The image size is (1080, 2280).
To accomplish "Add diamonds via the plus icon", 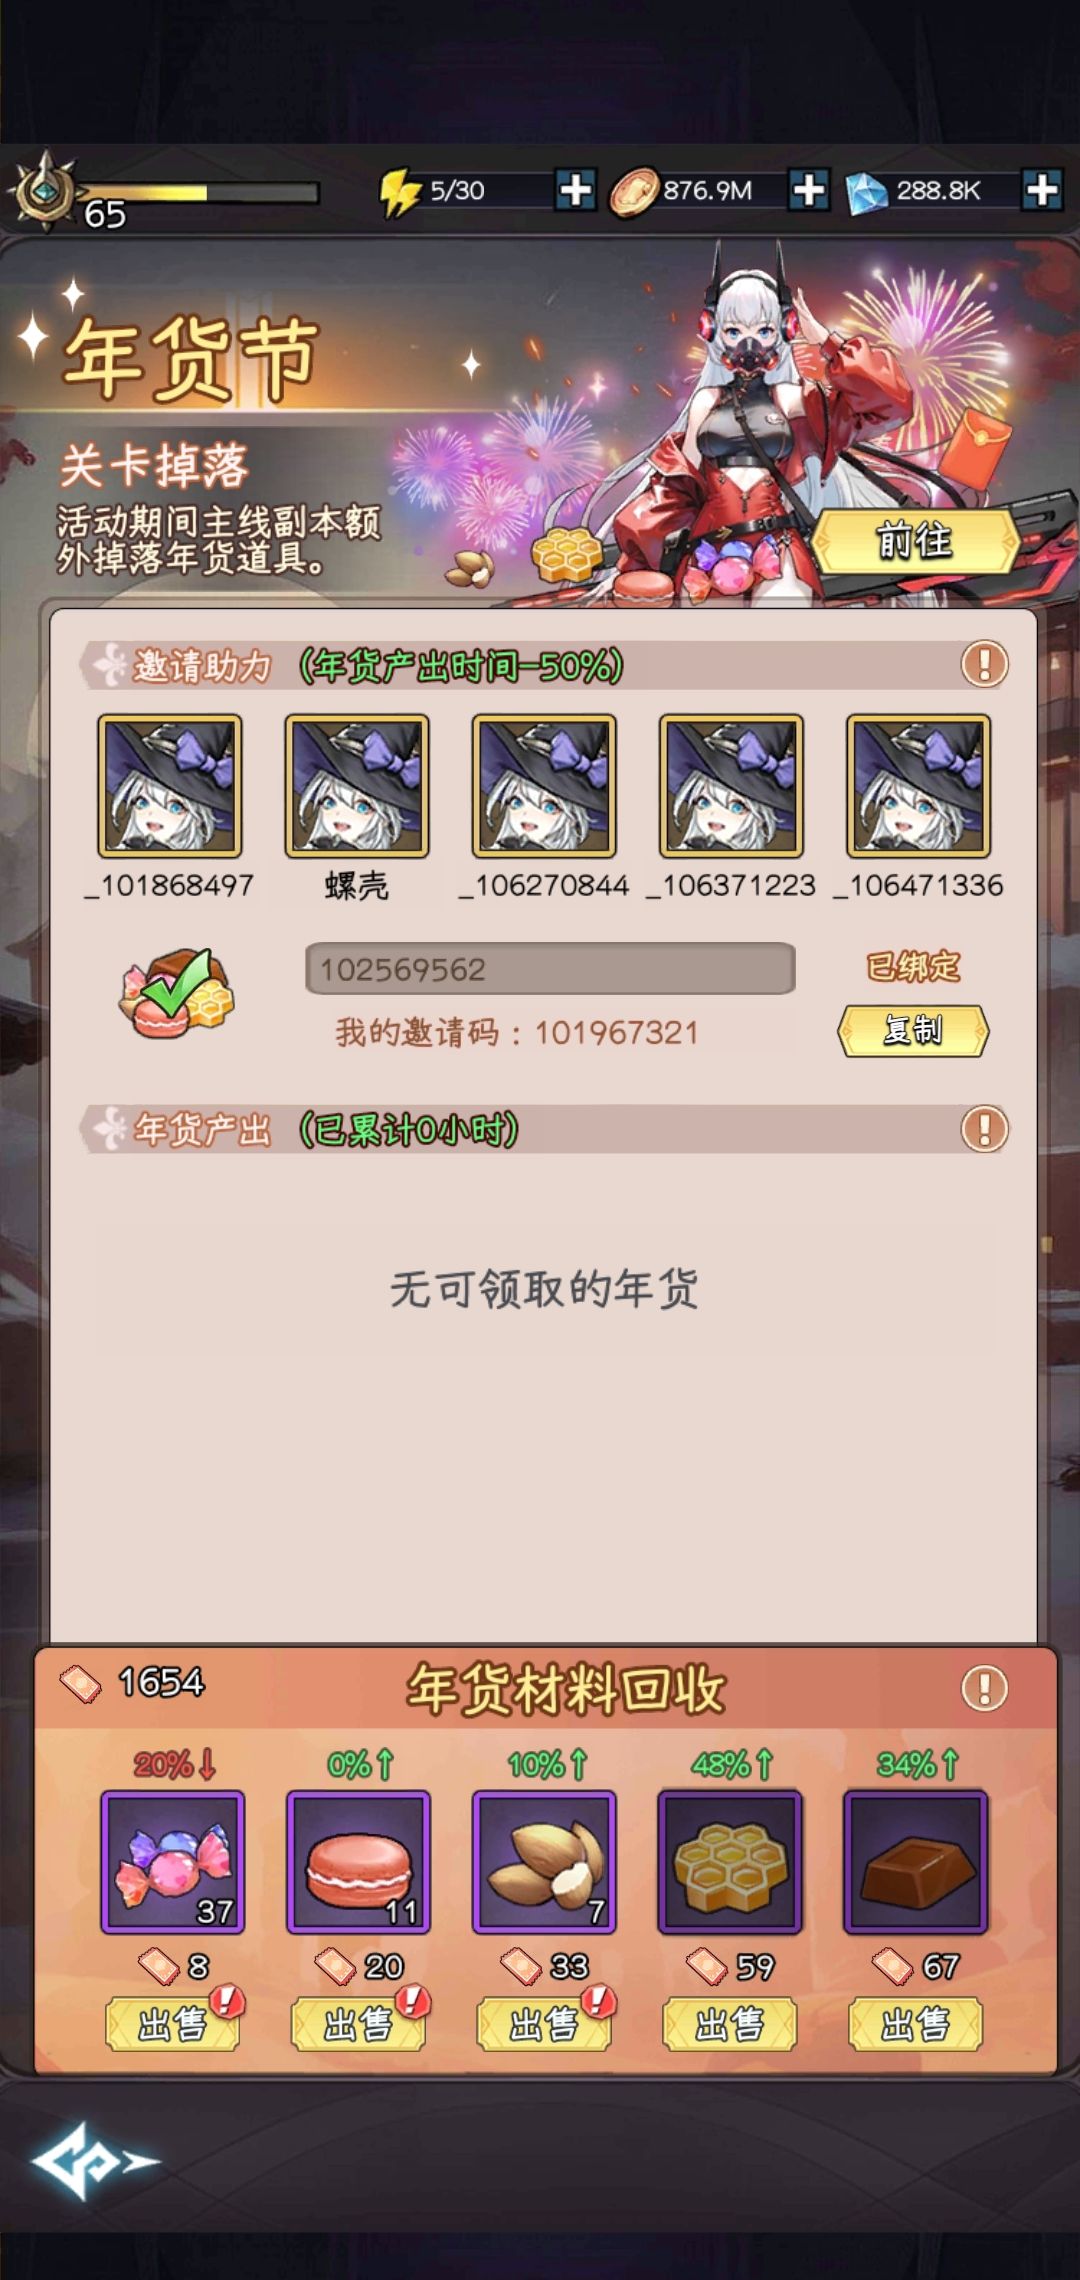I will coord(1041,189).
